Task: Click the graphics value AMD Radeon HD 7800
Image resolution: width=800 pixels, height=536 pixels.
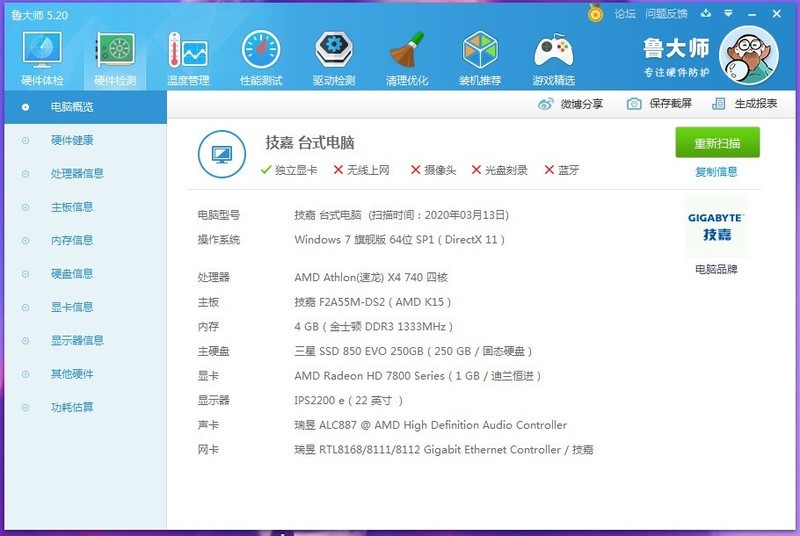Action: tap(417, 376)
